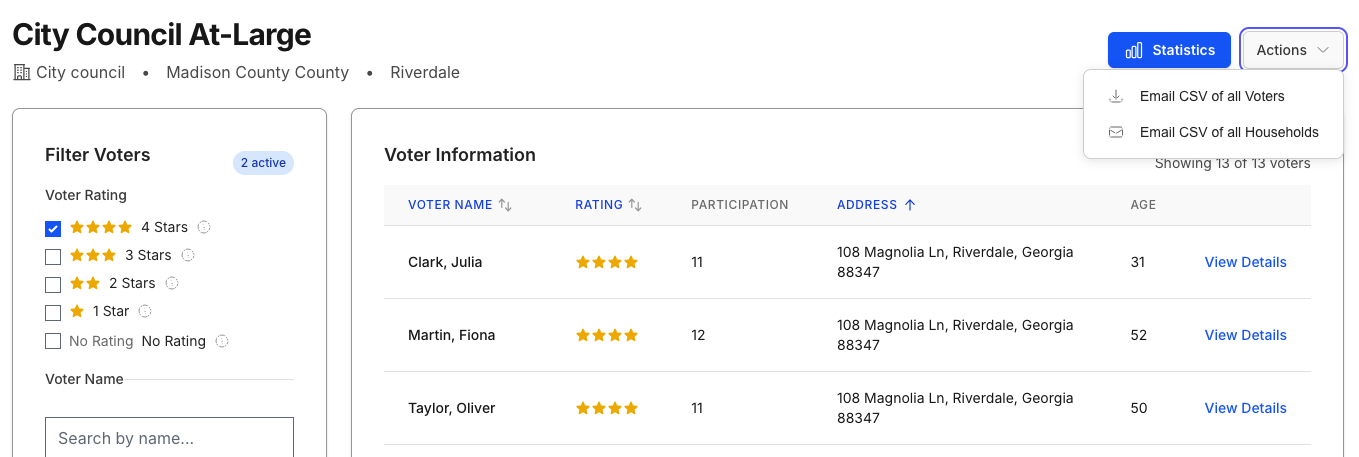Click the sort arrows icon beside Rating
The image size is (1359, 457).
(635, 205)
